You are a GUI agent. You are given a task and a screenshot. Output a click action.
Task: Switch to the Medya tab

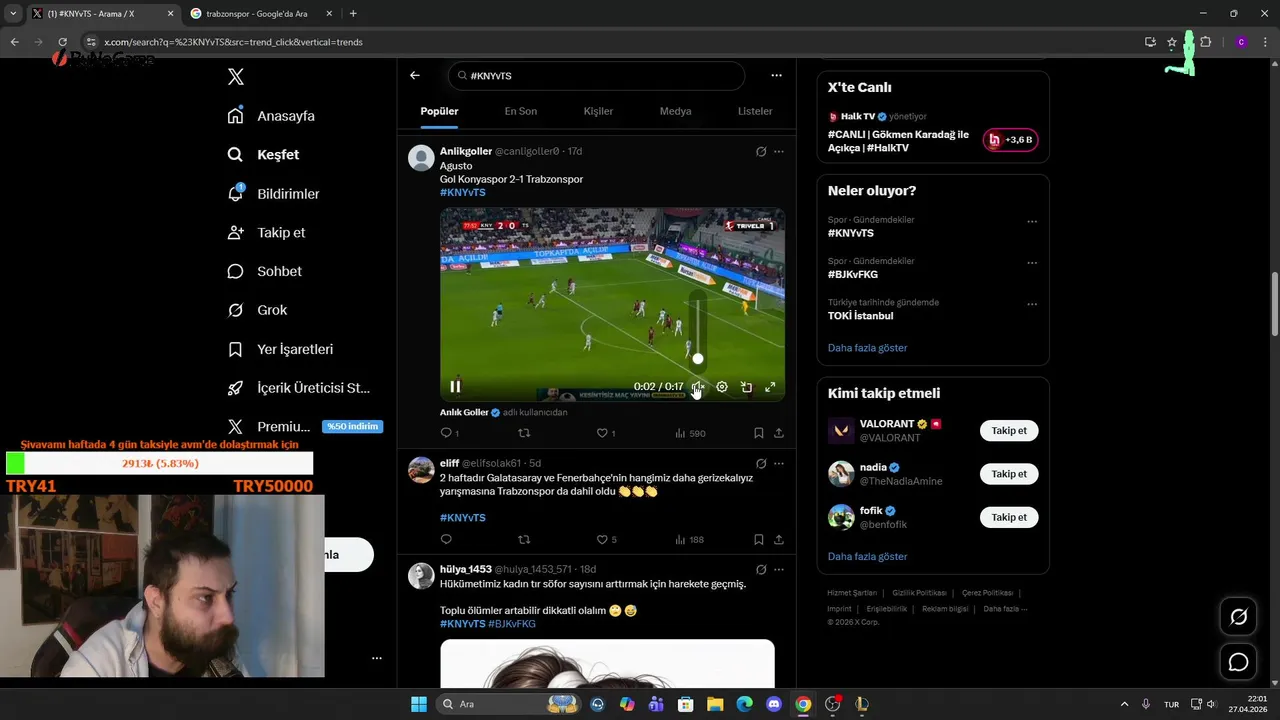[x=675, y=111]
